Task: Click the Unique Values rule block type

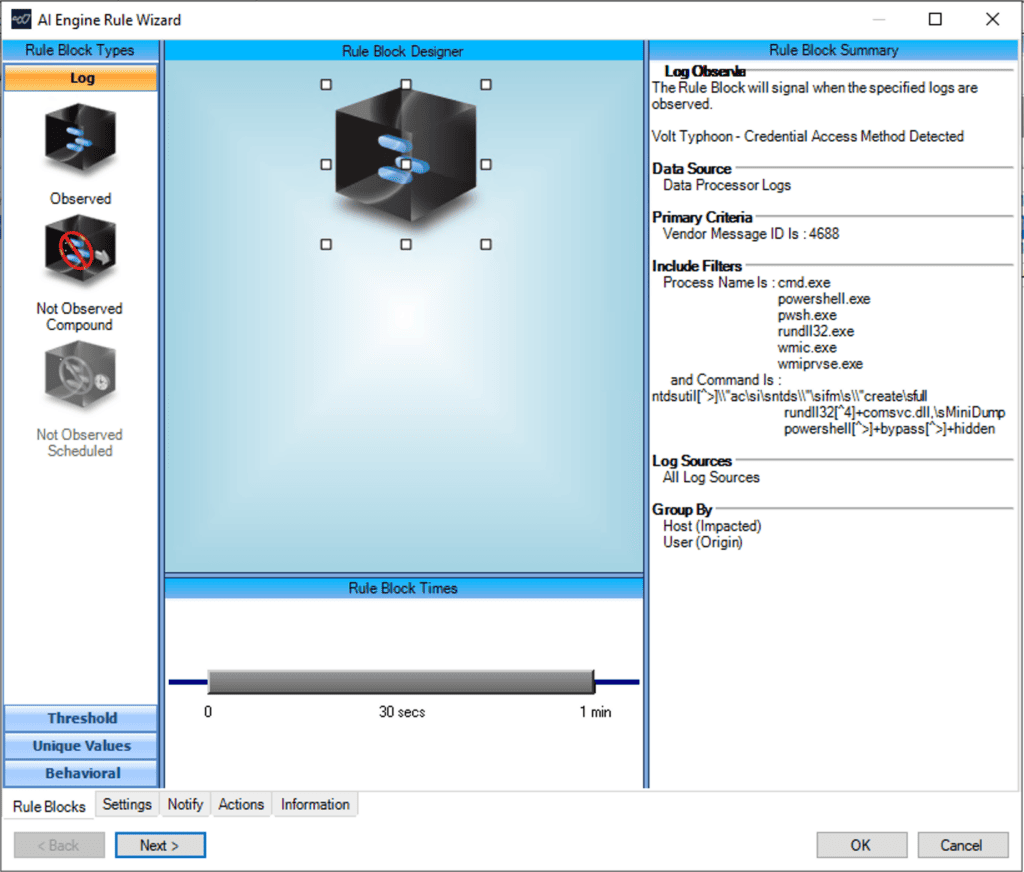Action: [80, 745]
